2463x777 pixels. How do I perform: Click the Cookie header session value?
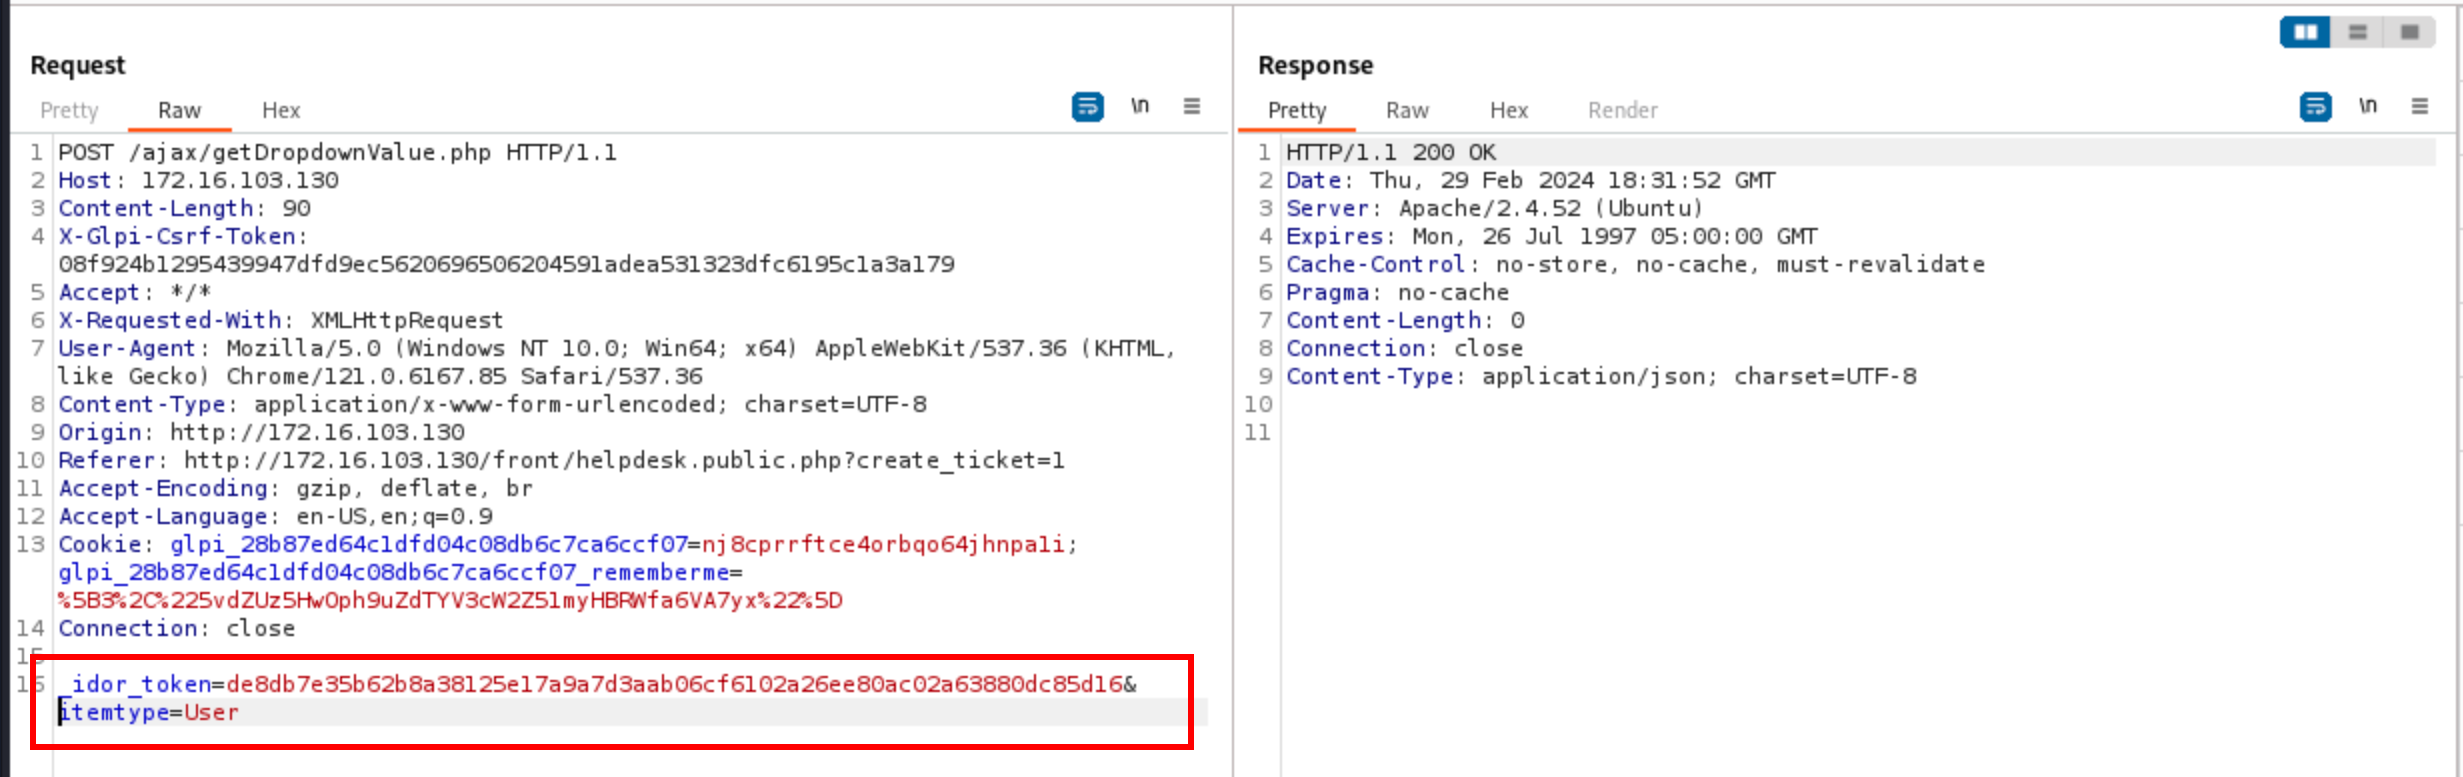(x=883, y=544)
